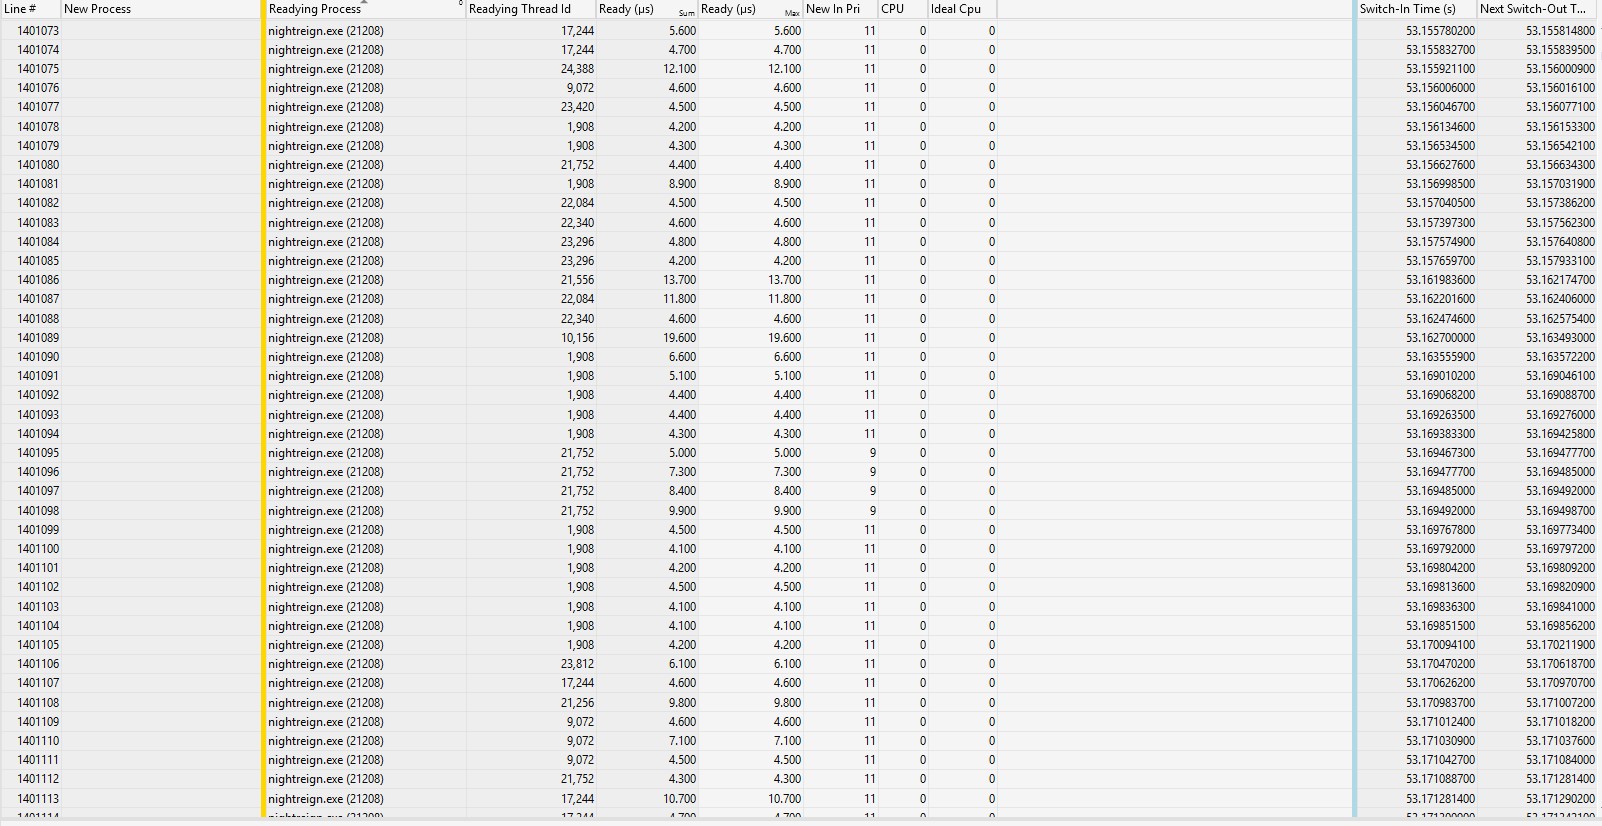
Task: Click New In Pri value 11 in line 1401087
Action: pyautogui.click(x=870, y=299)
